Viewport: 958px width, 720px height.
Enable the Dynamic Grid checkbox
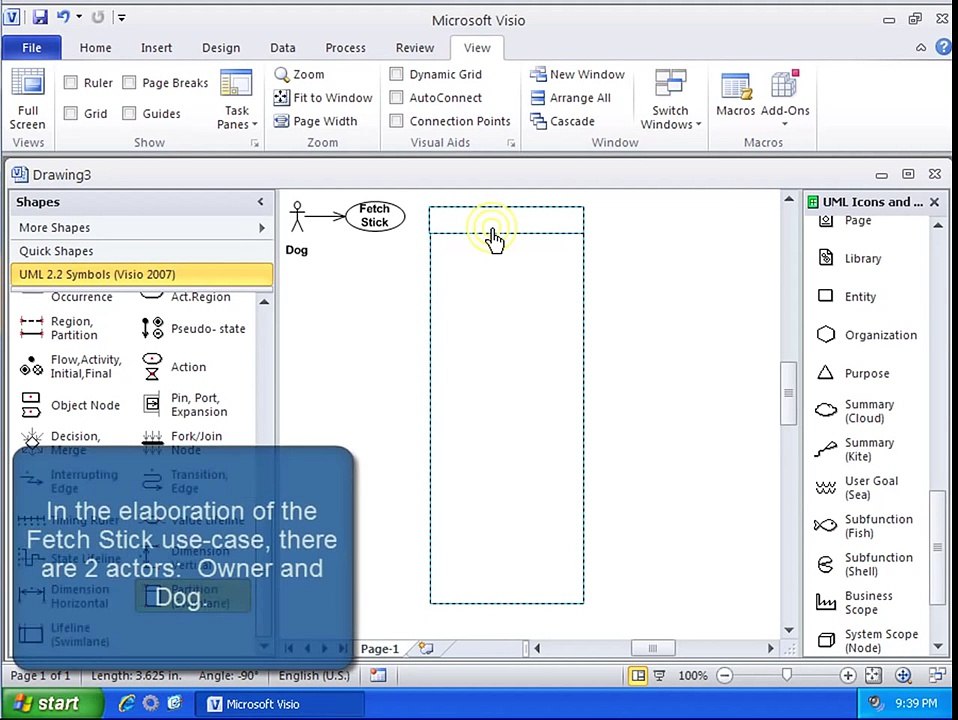(397, 74)
